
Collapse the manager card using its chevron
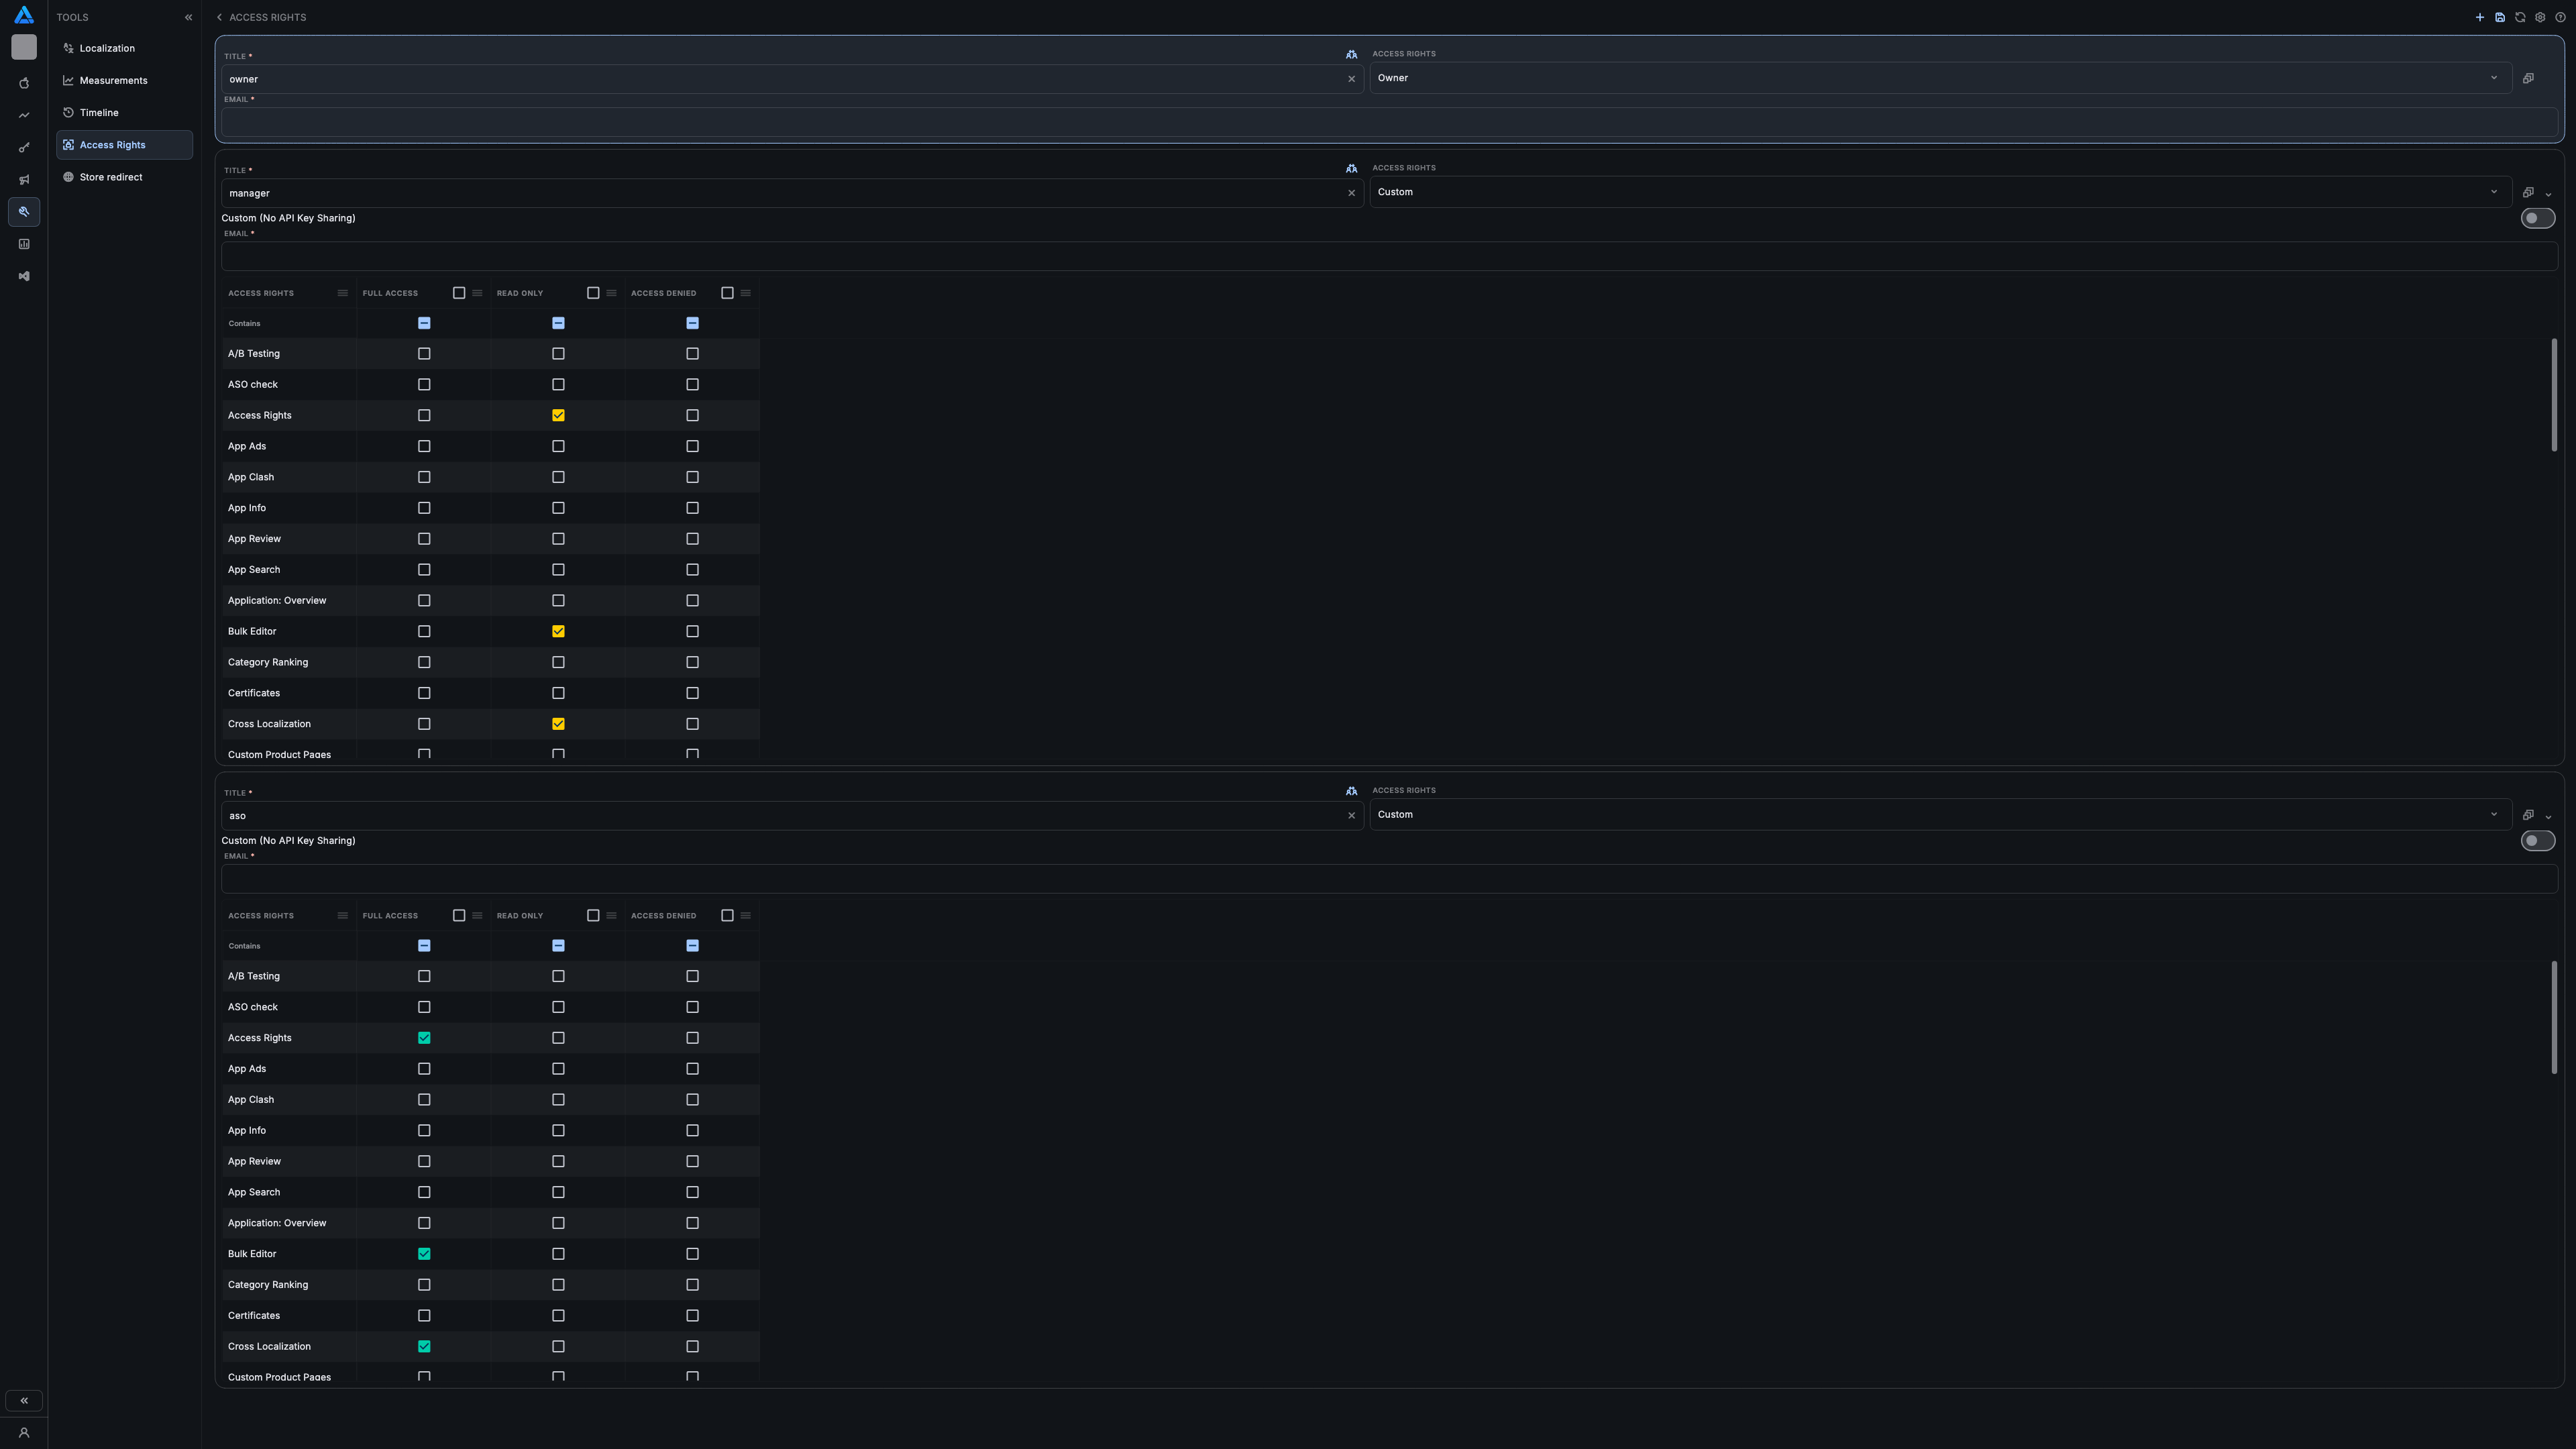click(x=2548, y=194)
